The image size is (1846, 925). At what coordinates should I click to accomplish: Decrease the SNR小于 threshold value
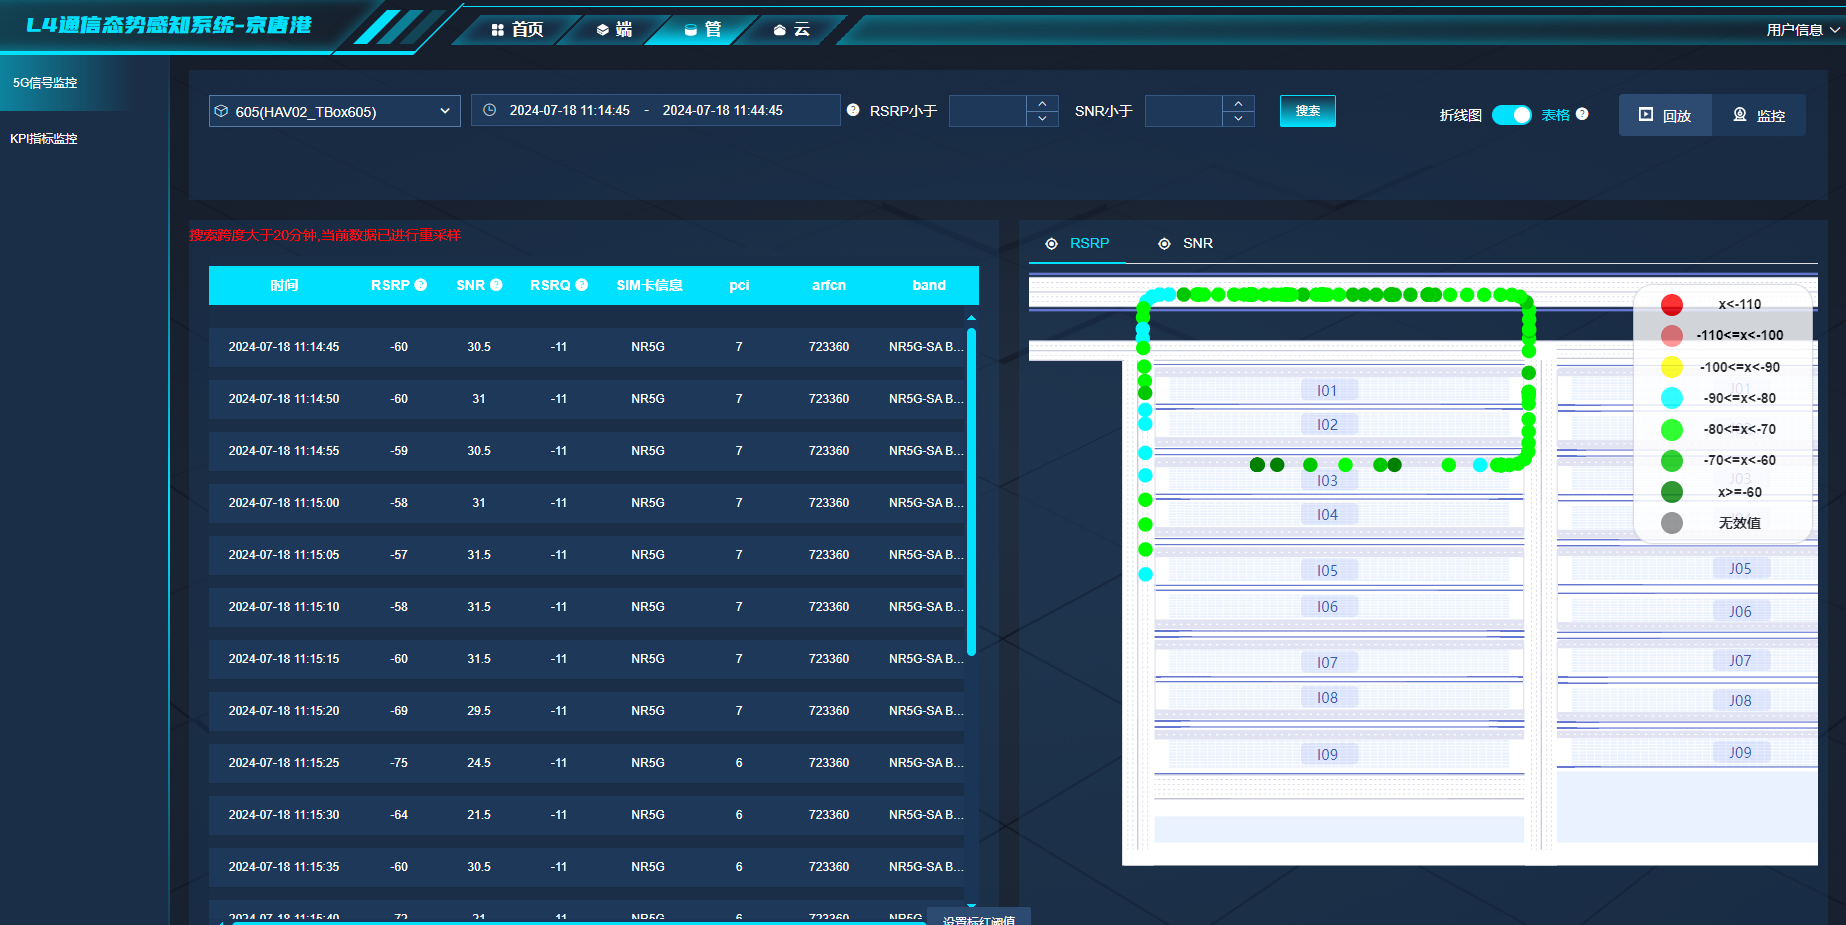click(1238, 119)
